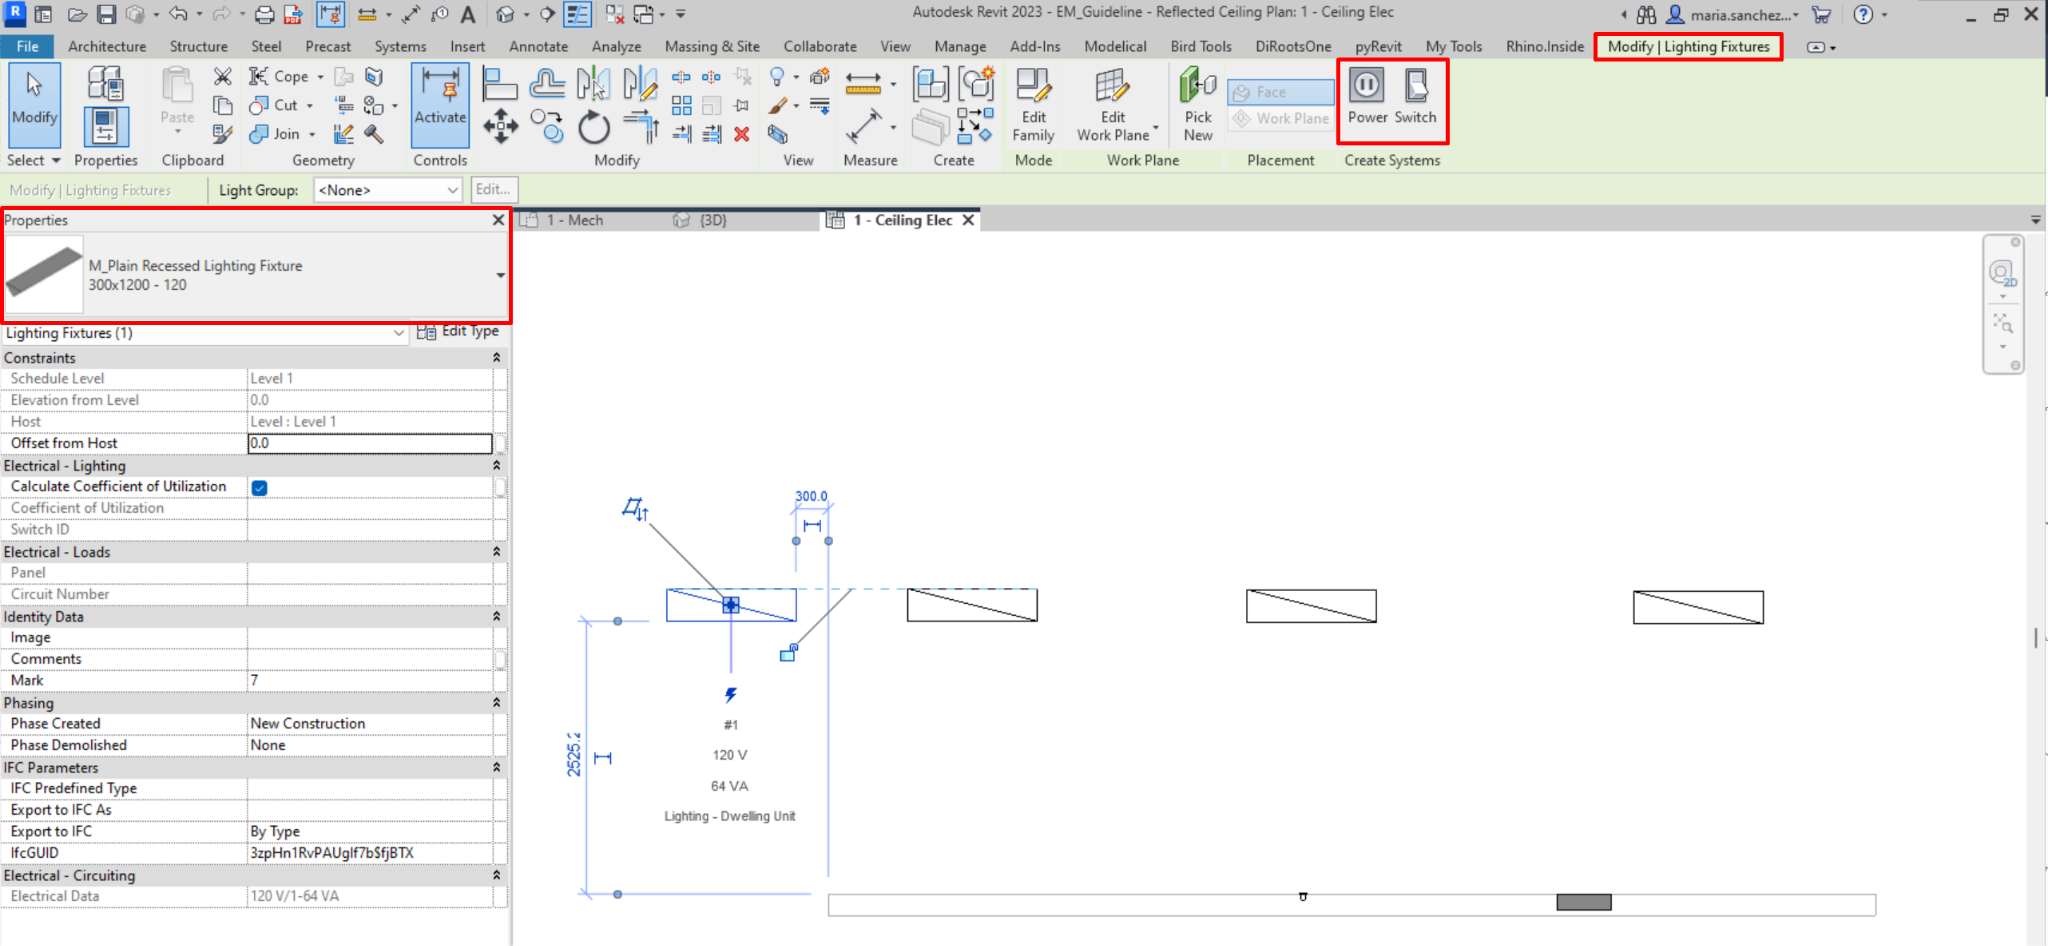
Task: Switch to the 1 - Mech view tab
Action: click(574, 220)
